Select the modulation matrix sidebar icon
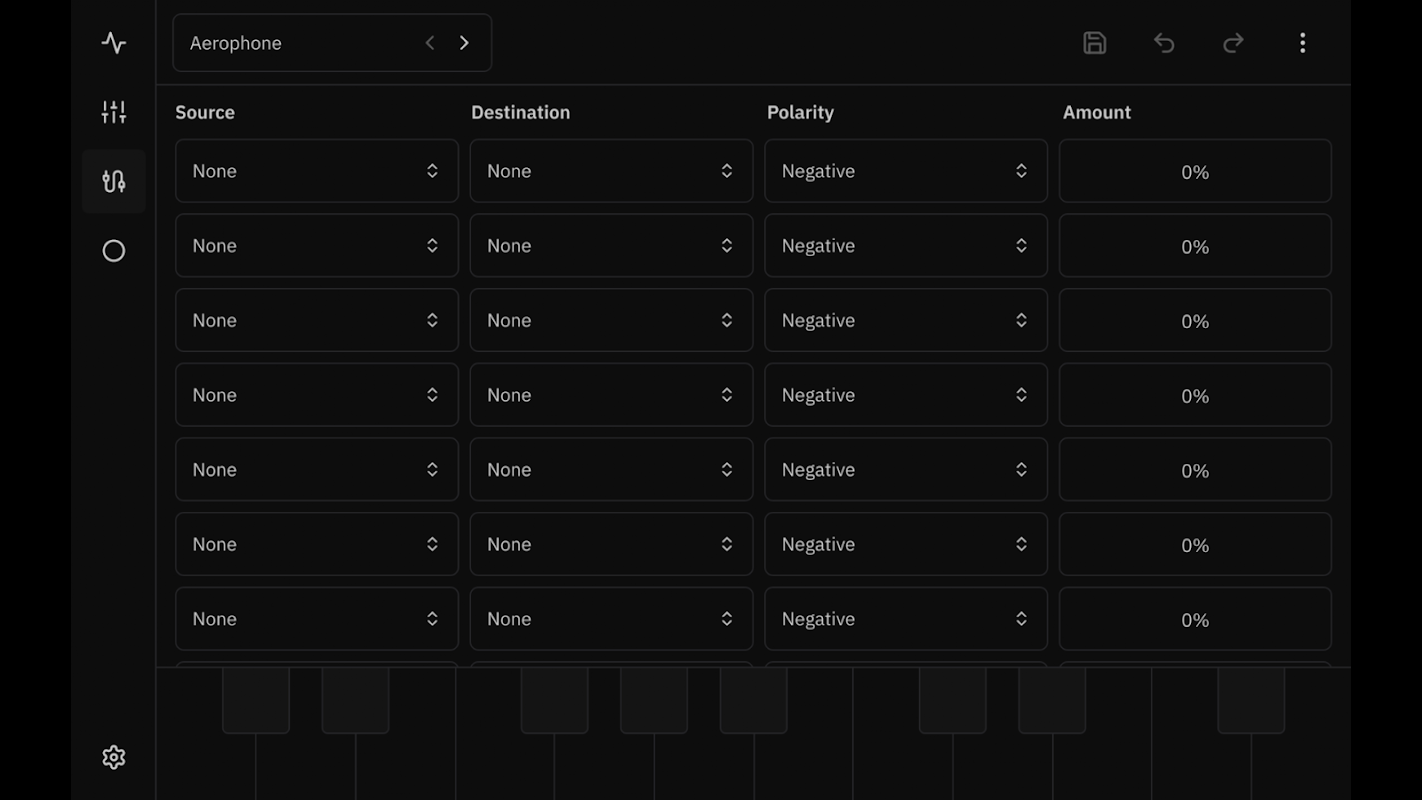Image resolution: width=1422 pixels, height=800 pixels. coord(114,181)
